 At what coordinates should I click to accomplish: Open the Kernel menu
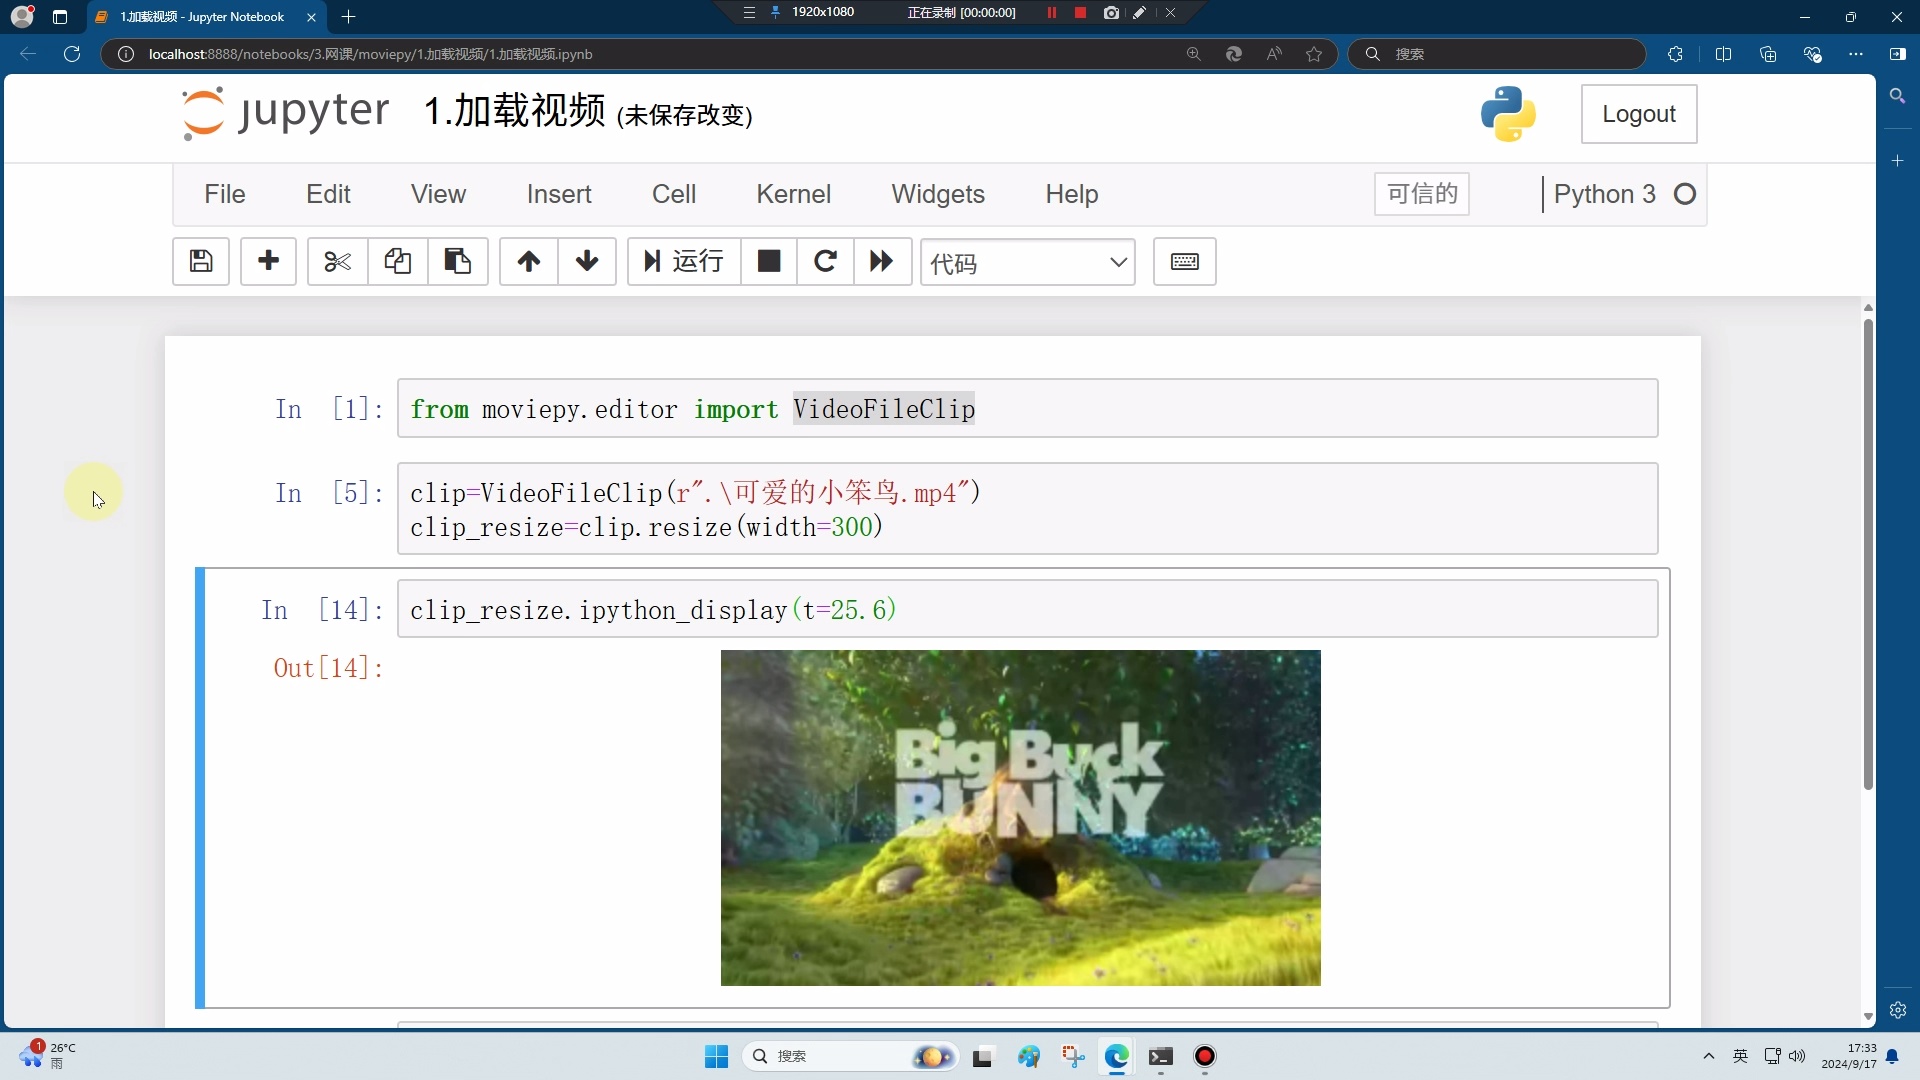pos(793,194)
